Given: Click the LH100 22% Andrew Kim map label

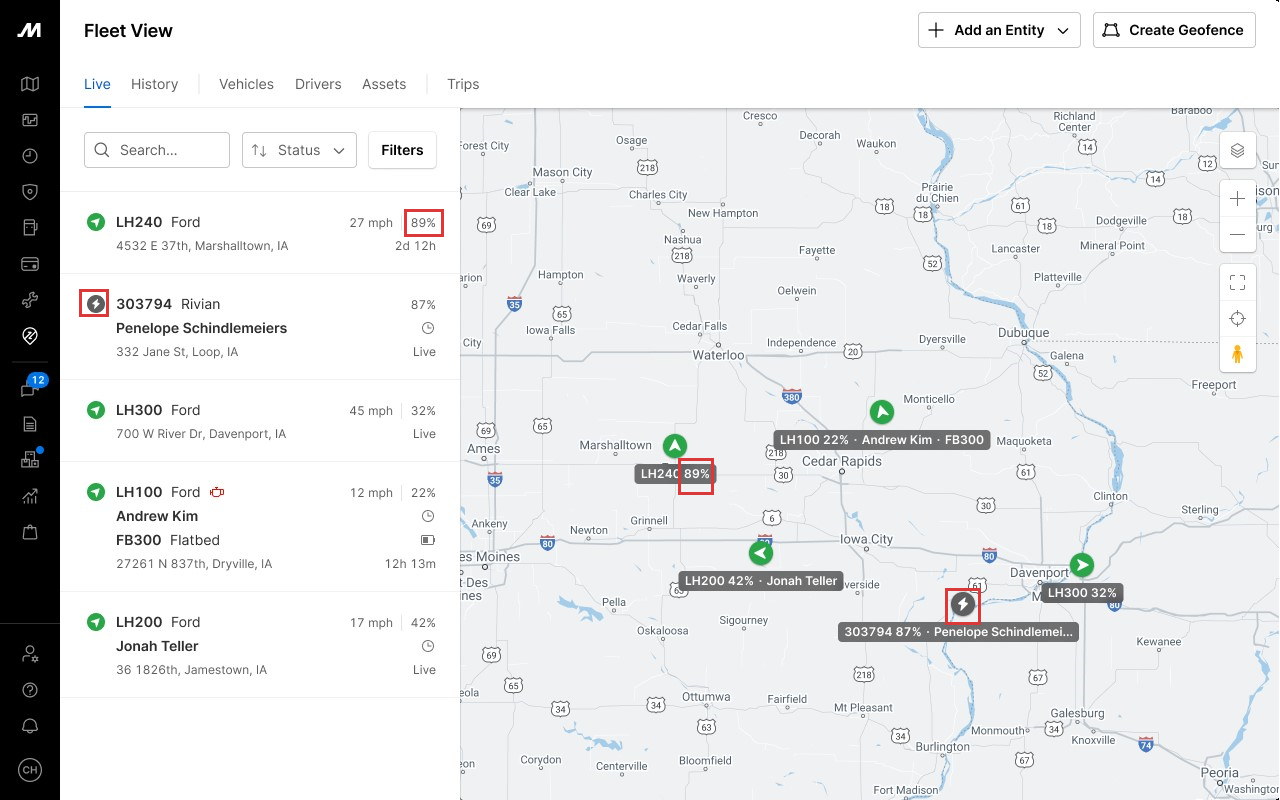Looking at the screenshot, I should [x=882, y=440].
